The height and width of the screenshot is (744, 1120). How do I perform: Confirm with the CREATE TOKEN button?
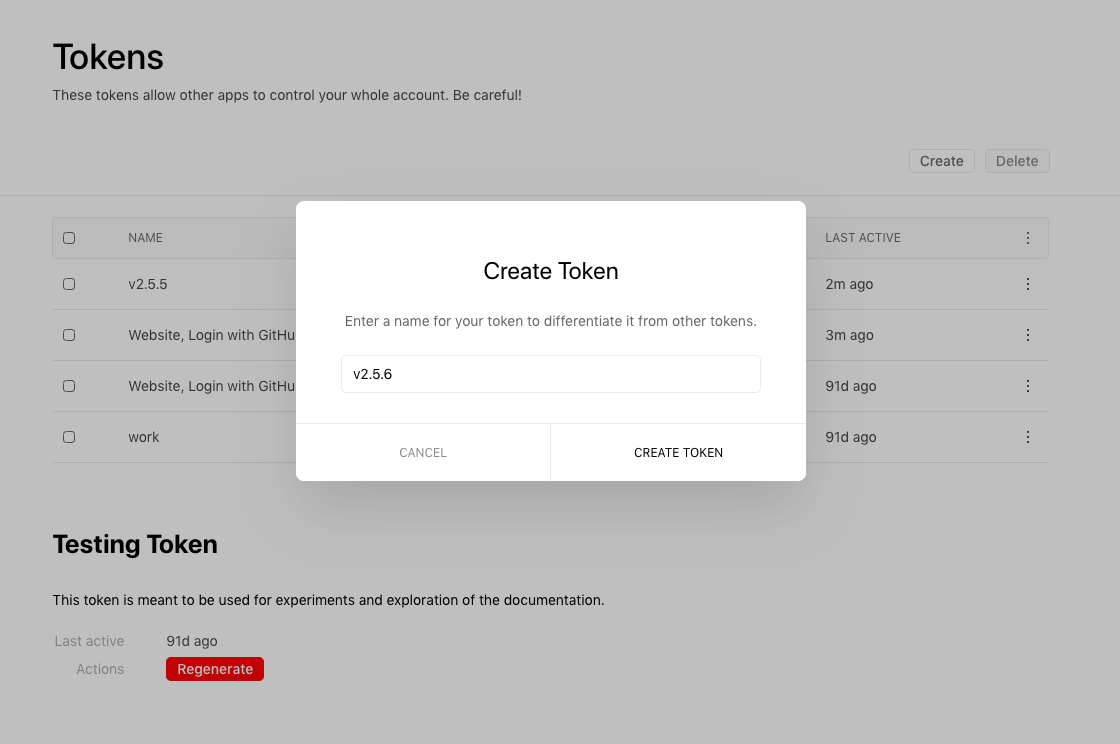point(678,453)
